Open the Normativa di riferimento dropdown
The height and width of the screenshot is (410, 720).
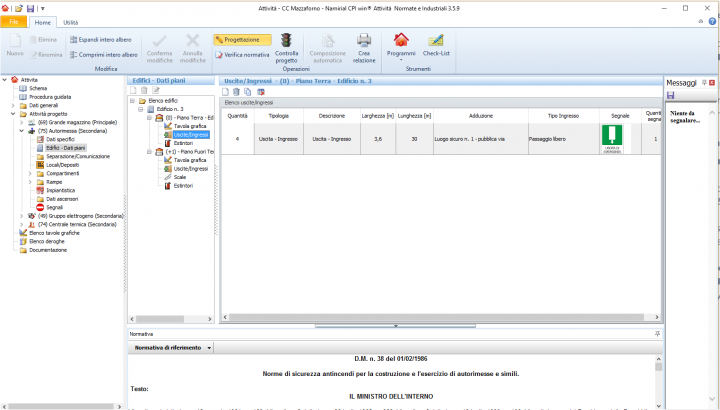click(209, 348)
